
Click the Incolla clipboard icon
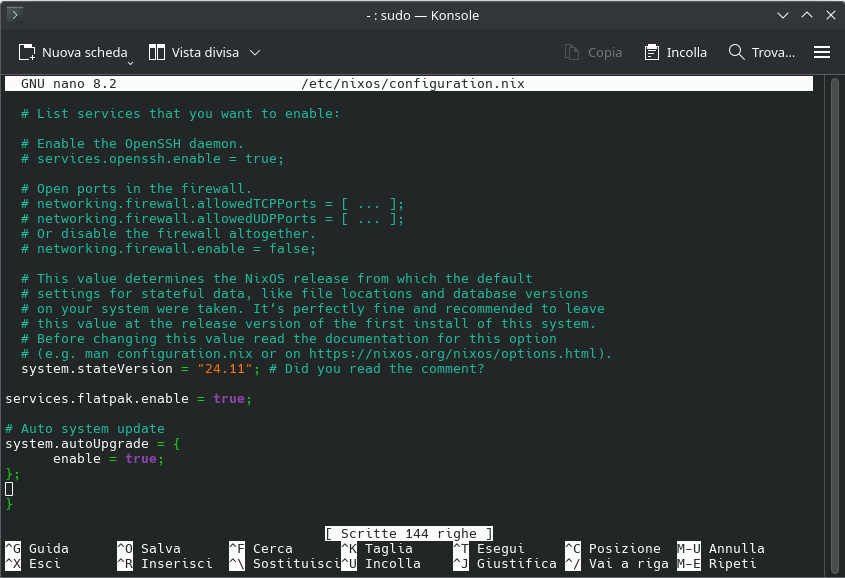click(x=652, y=52)
